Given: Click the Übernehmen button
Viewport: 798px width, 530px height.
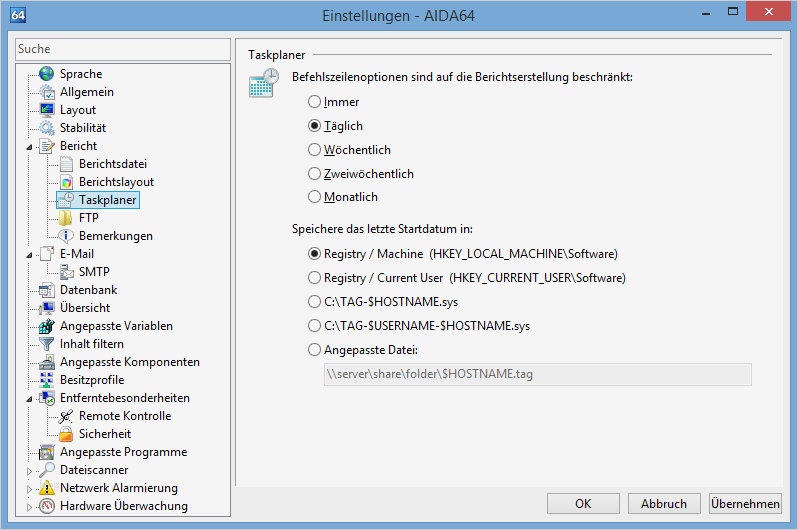Looking at the screenshot, I should (746, 504).
